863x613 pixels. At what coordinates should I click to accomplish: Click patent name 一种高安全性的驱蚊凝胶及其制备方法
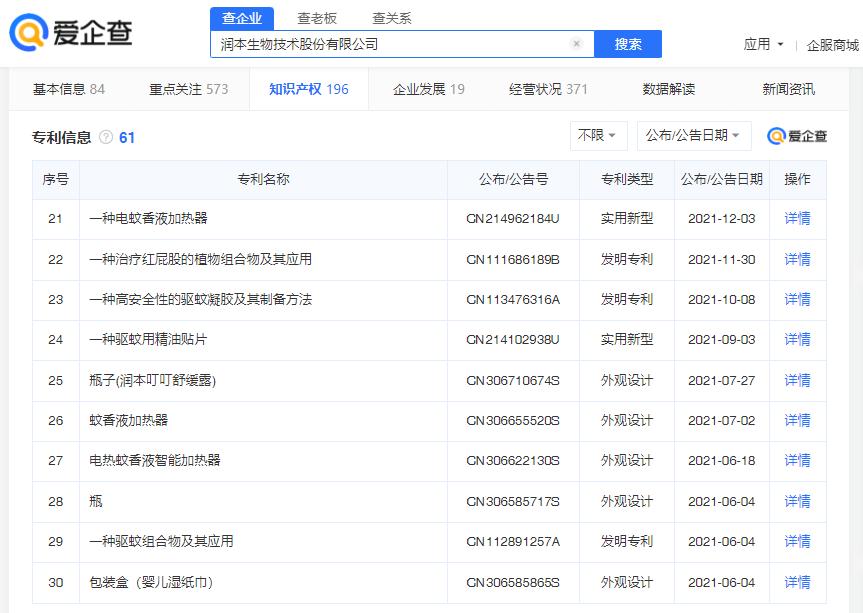coord(200,299)
